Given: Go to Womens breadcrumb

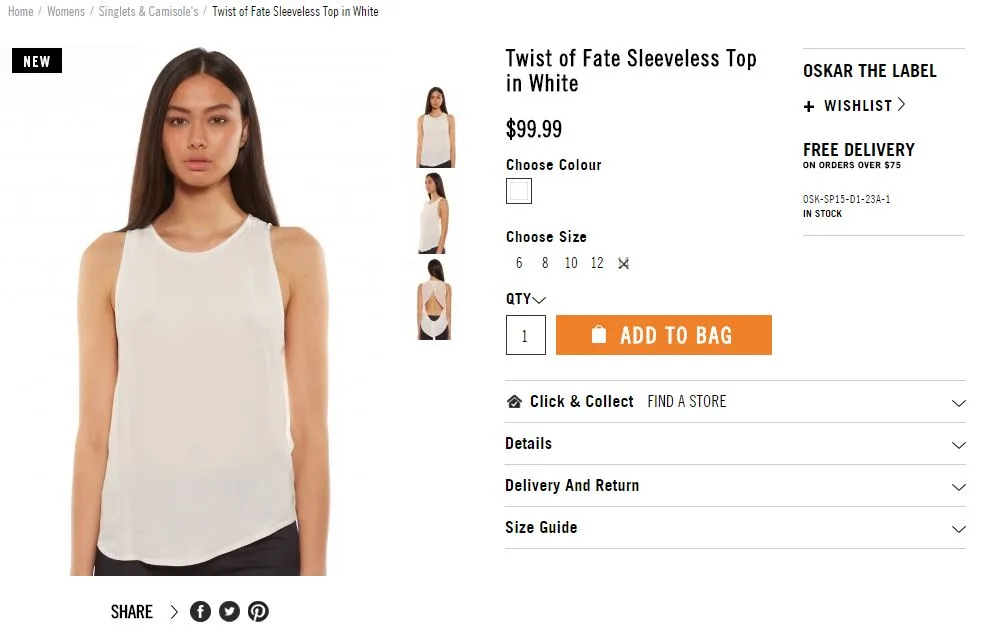Looking at the screenshot, I should point(66,12).
